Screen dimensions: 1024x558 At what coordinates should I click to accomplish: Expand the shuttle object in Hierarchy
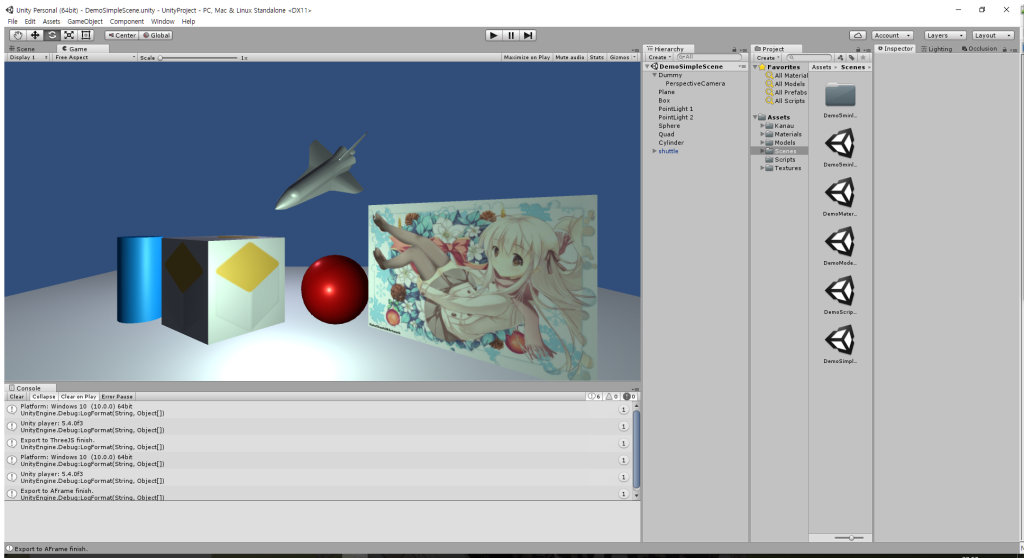(654, 151)
